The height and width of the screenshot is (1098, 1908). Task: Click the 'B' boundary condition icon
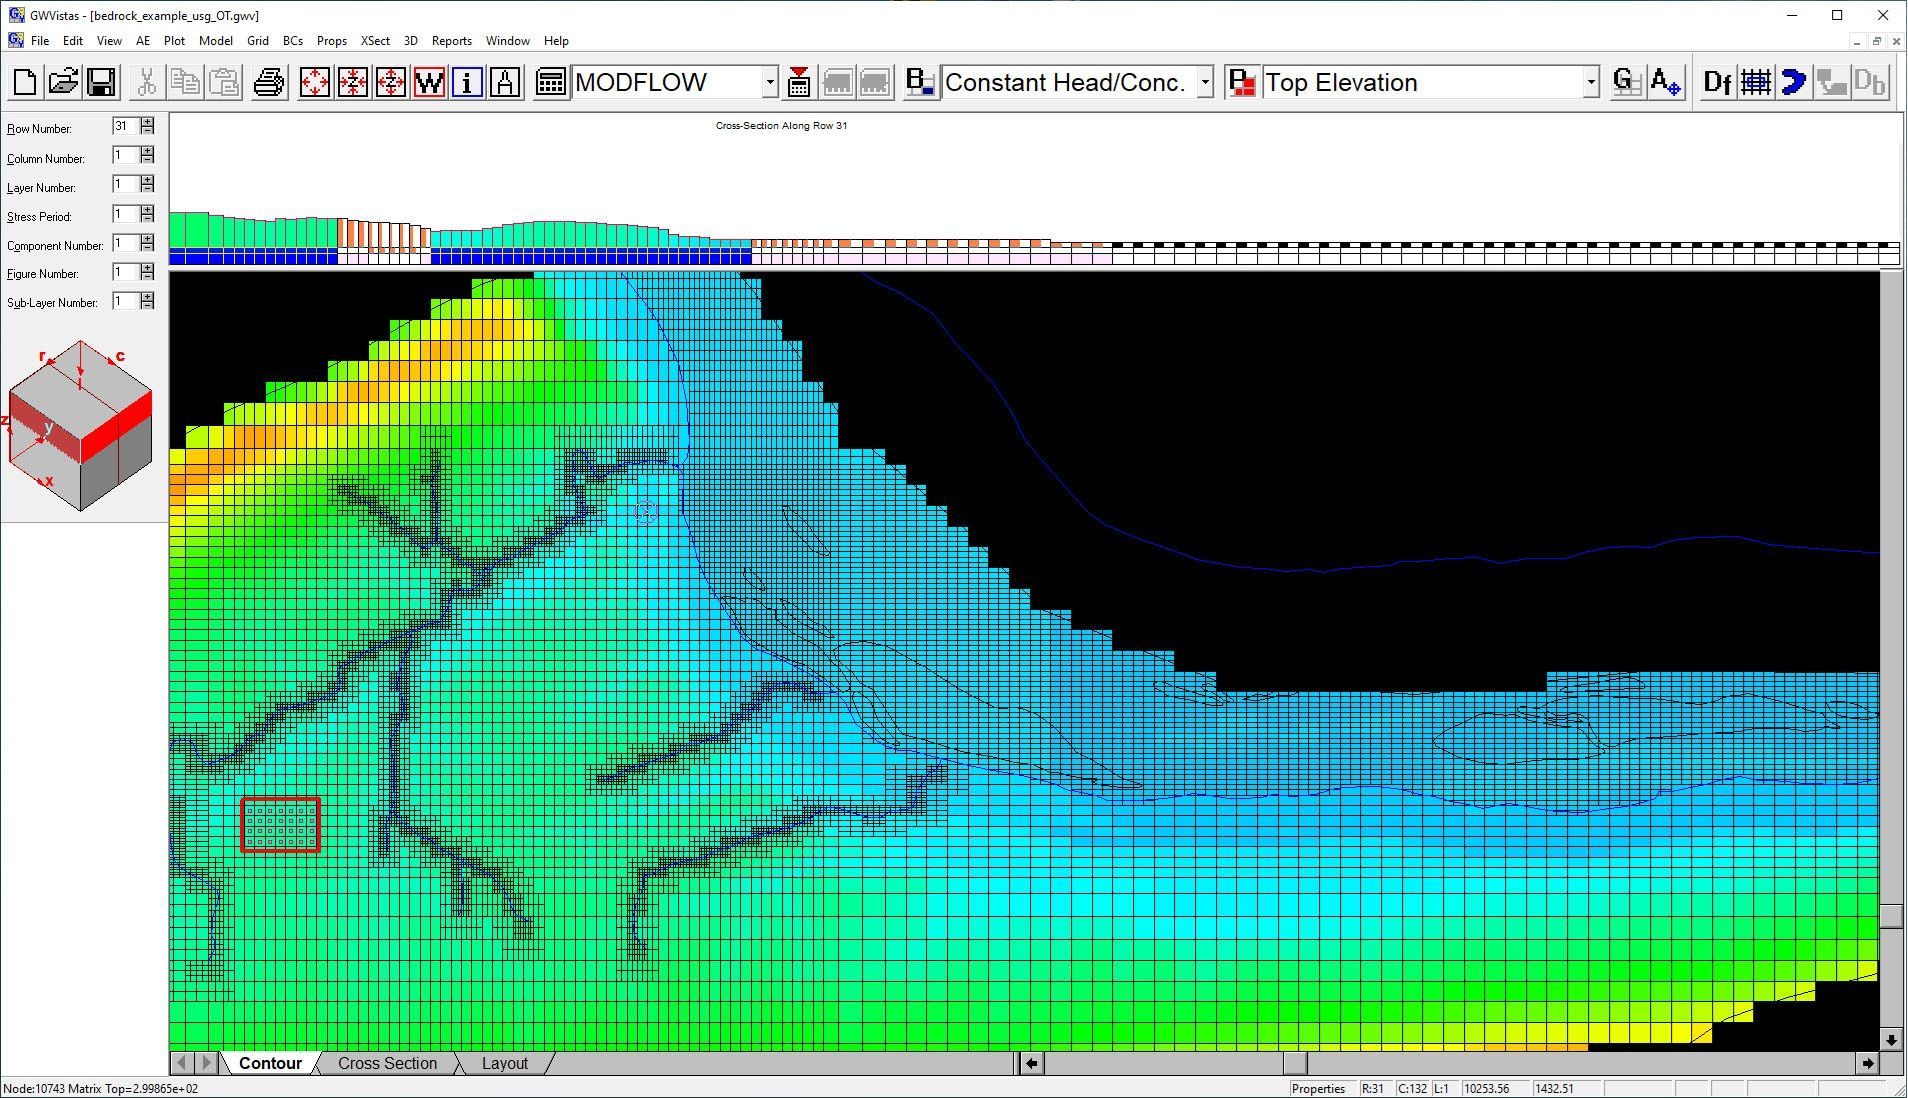click(x=920, y=82)
